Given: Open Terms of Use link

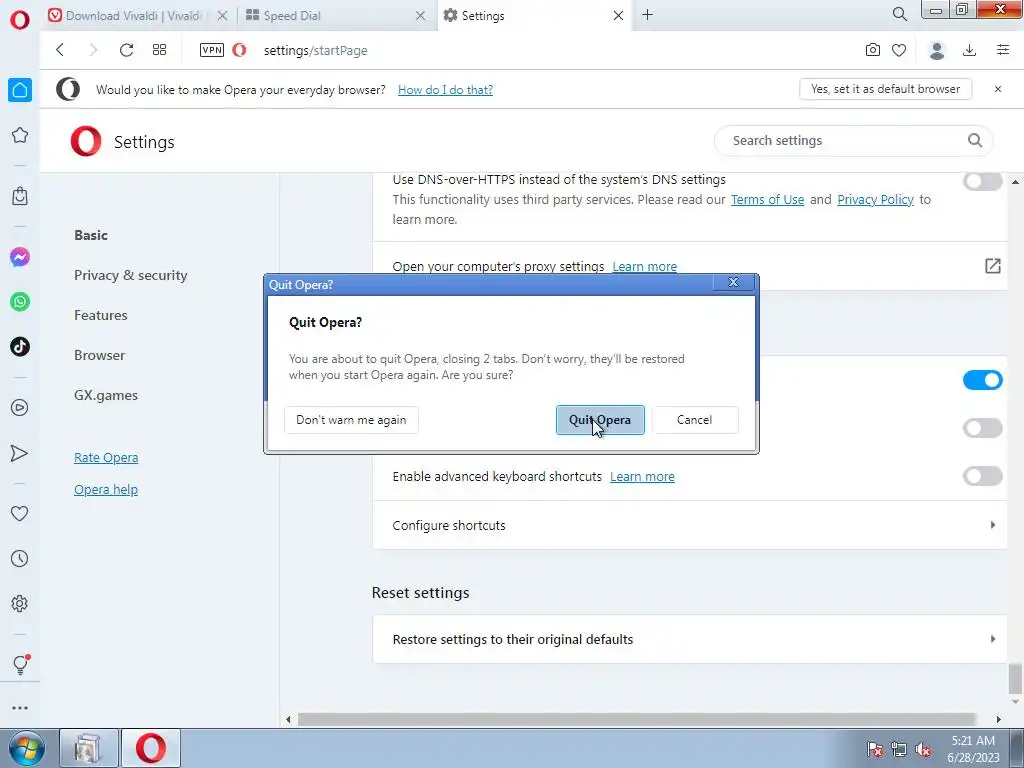Looking at the screenshot, I should [x=767, y=200].
